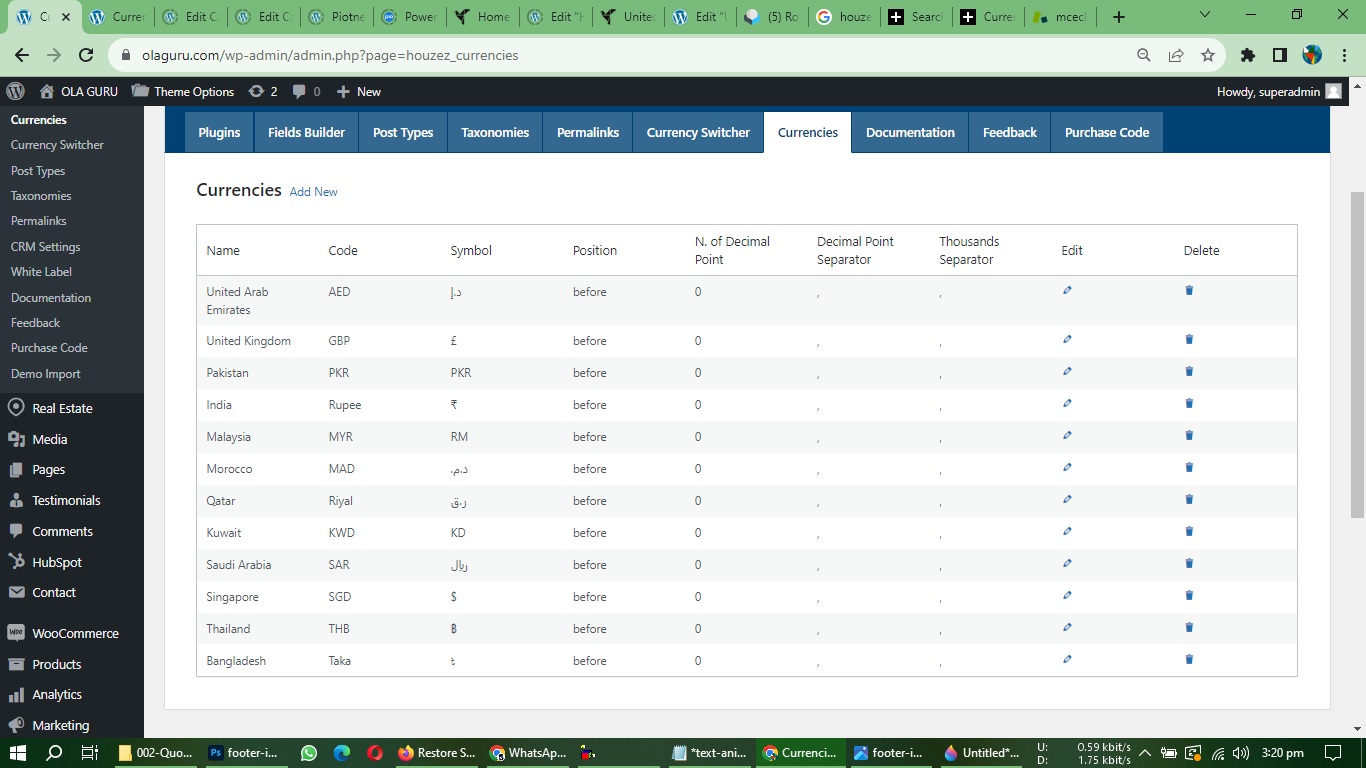The image size is (1366, 768).
Task: Delete the Bangladesh Taka currency
Action: click(x=1189, y=659)
